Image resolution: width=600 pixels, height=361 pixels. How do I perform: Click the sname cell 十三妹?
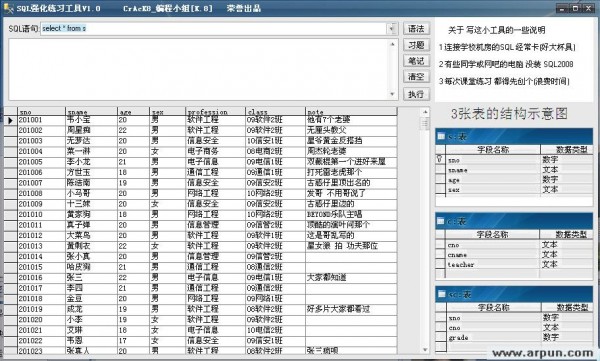(91, 204)
